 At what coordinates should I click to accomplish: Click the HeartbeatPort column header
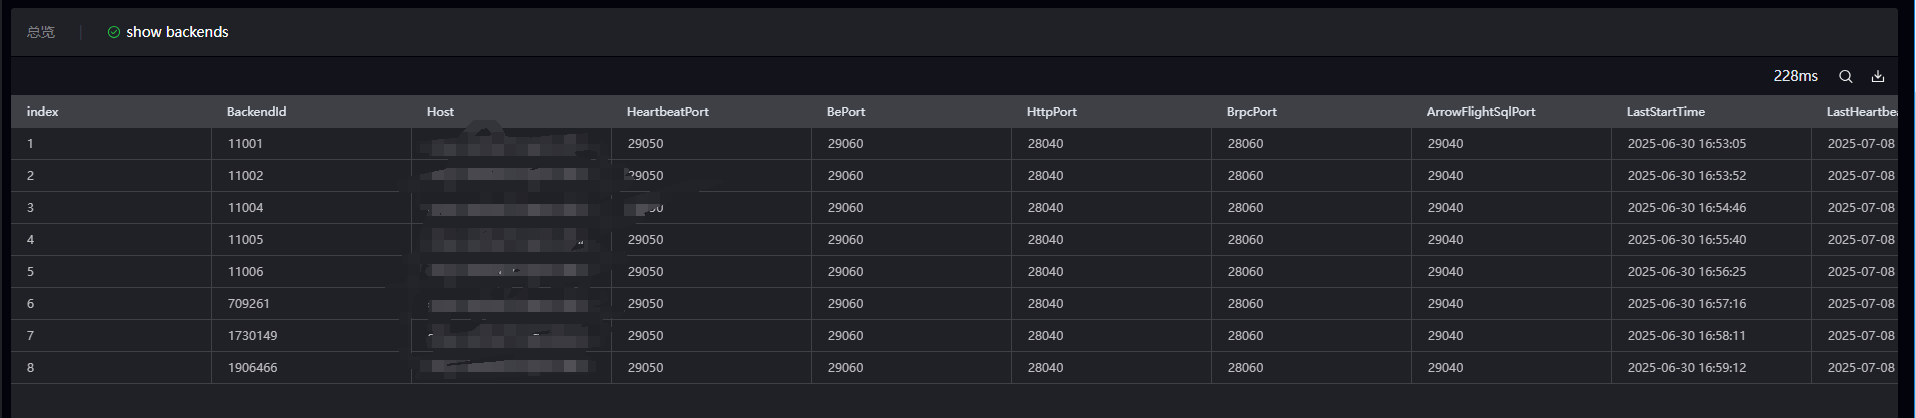tap(667, 112)
